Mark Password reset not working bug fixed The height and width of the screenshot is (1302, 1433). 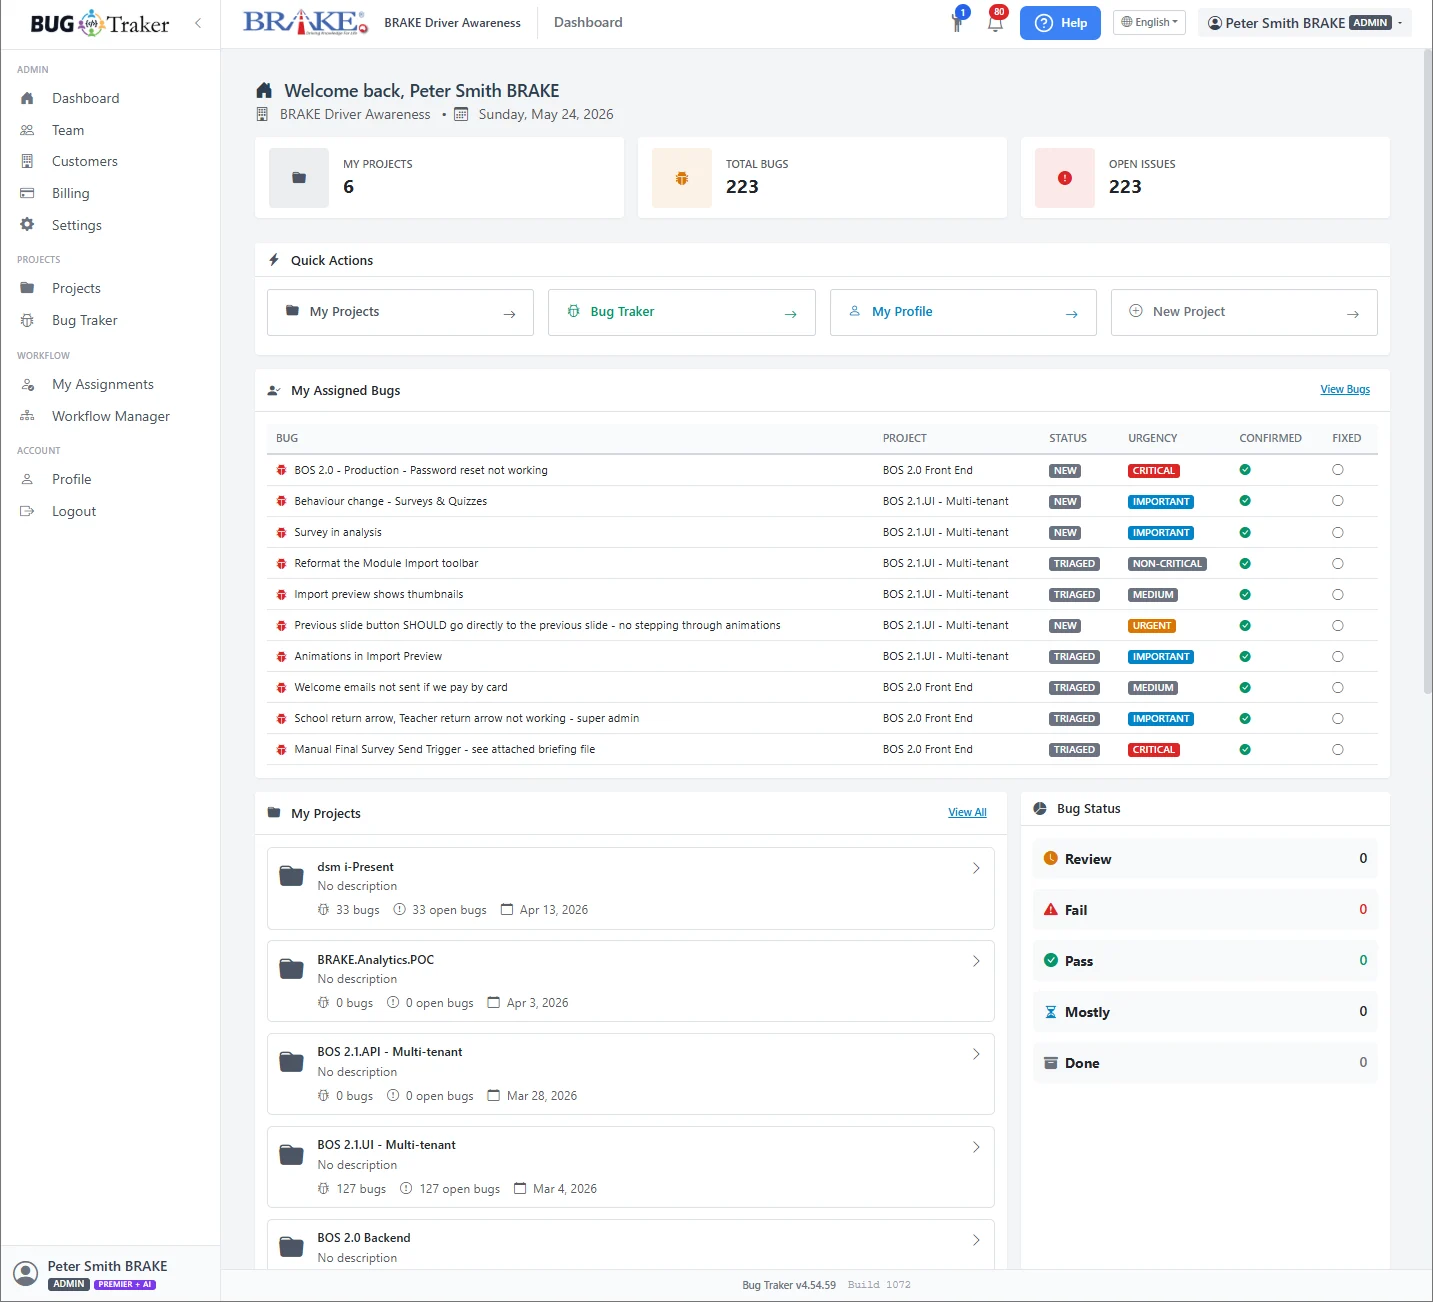[x=1338, y=470]
